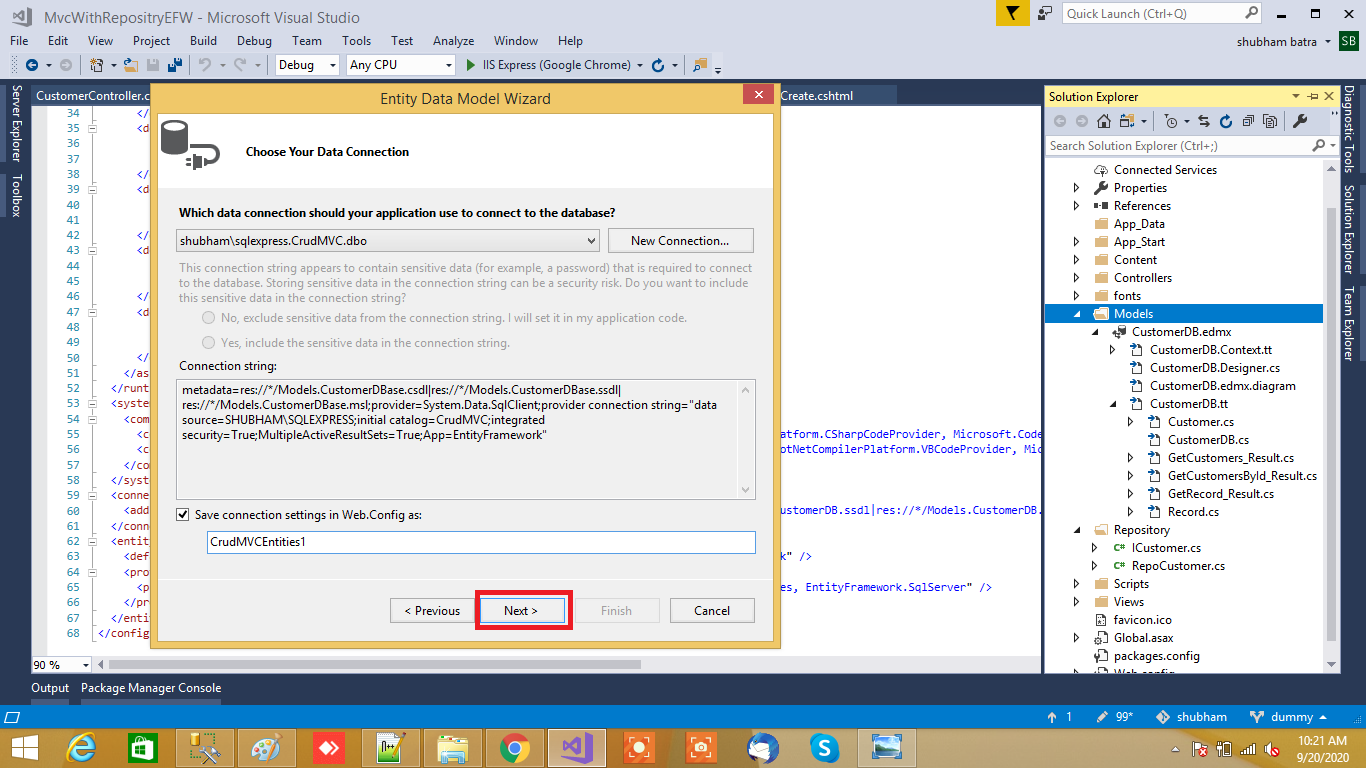Open the Server Explorer side tab
The image size is (1366, 768).
click(x=16, y=123)
